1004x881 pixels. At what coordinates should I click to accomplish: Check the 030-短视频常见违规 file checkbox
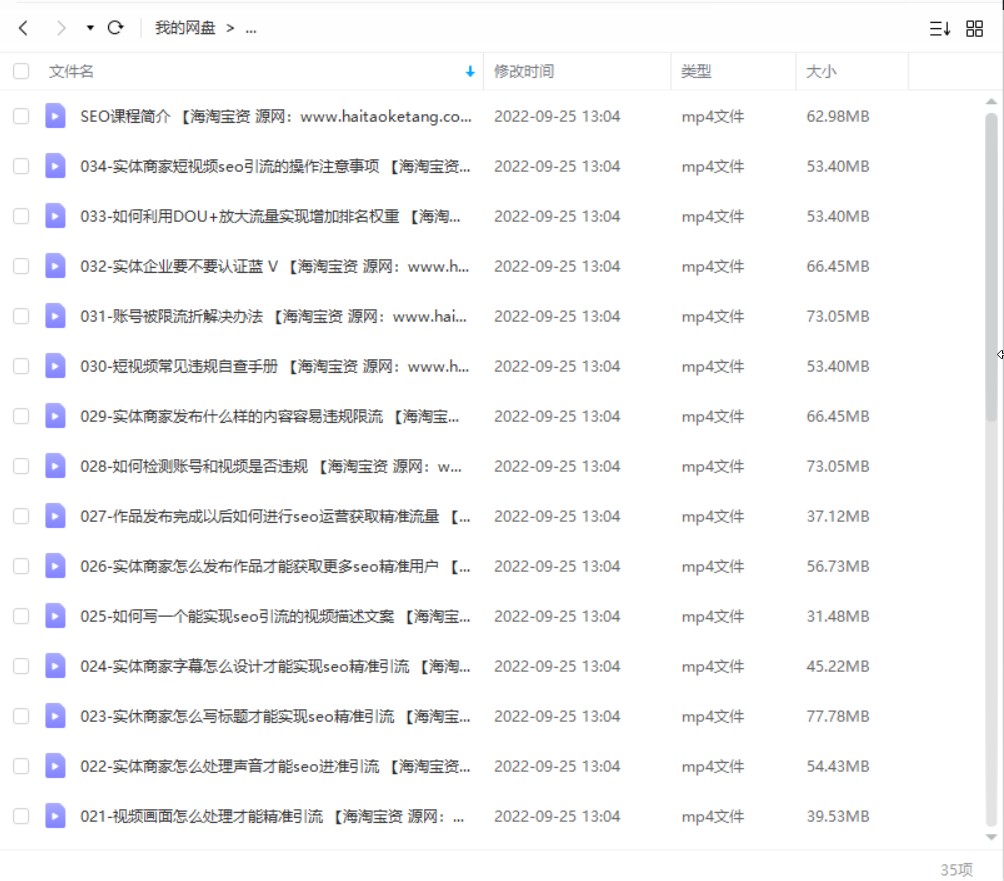pyautogui.click(x=21, y=366)
